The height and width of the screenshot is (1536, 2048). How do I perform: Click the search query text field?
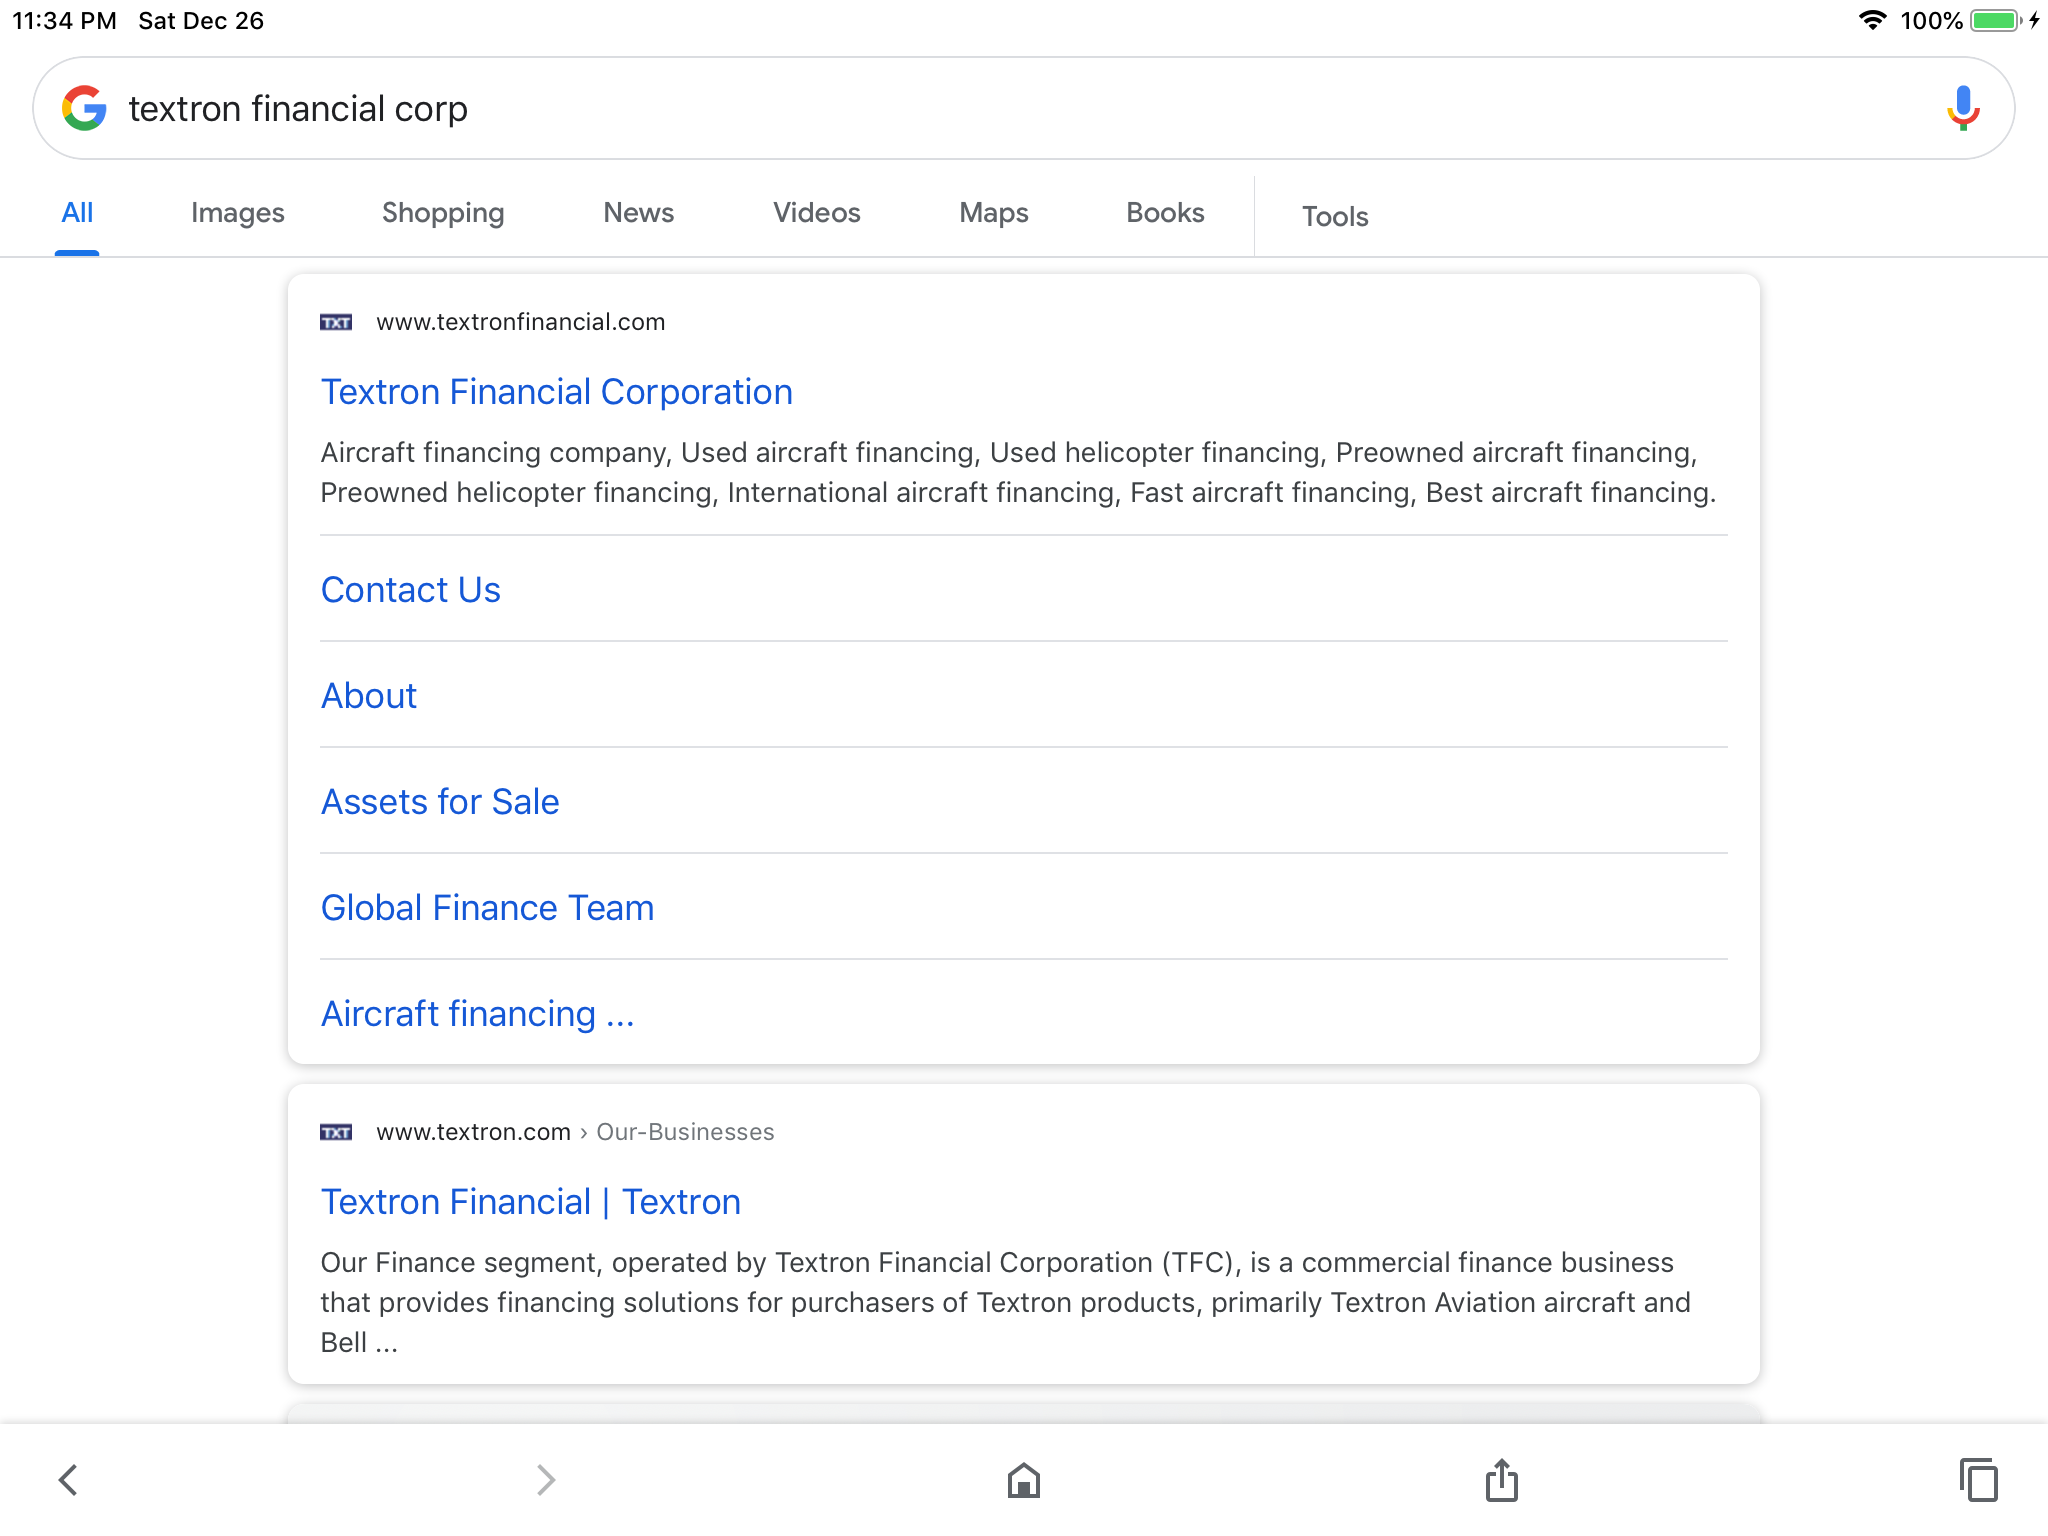click(x=1024, y=108)
